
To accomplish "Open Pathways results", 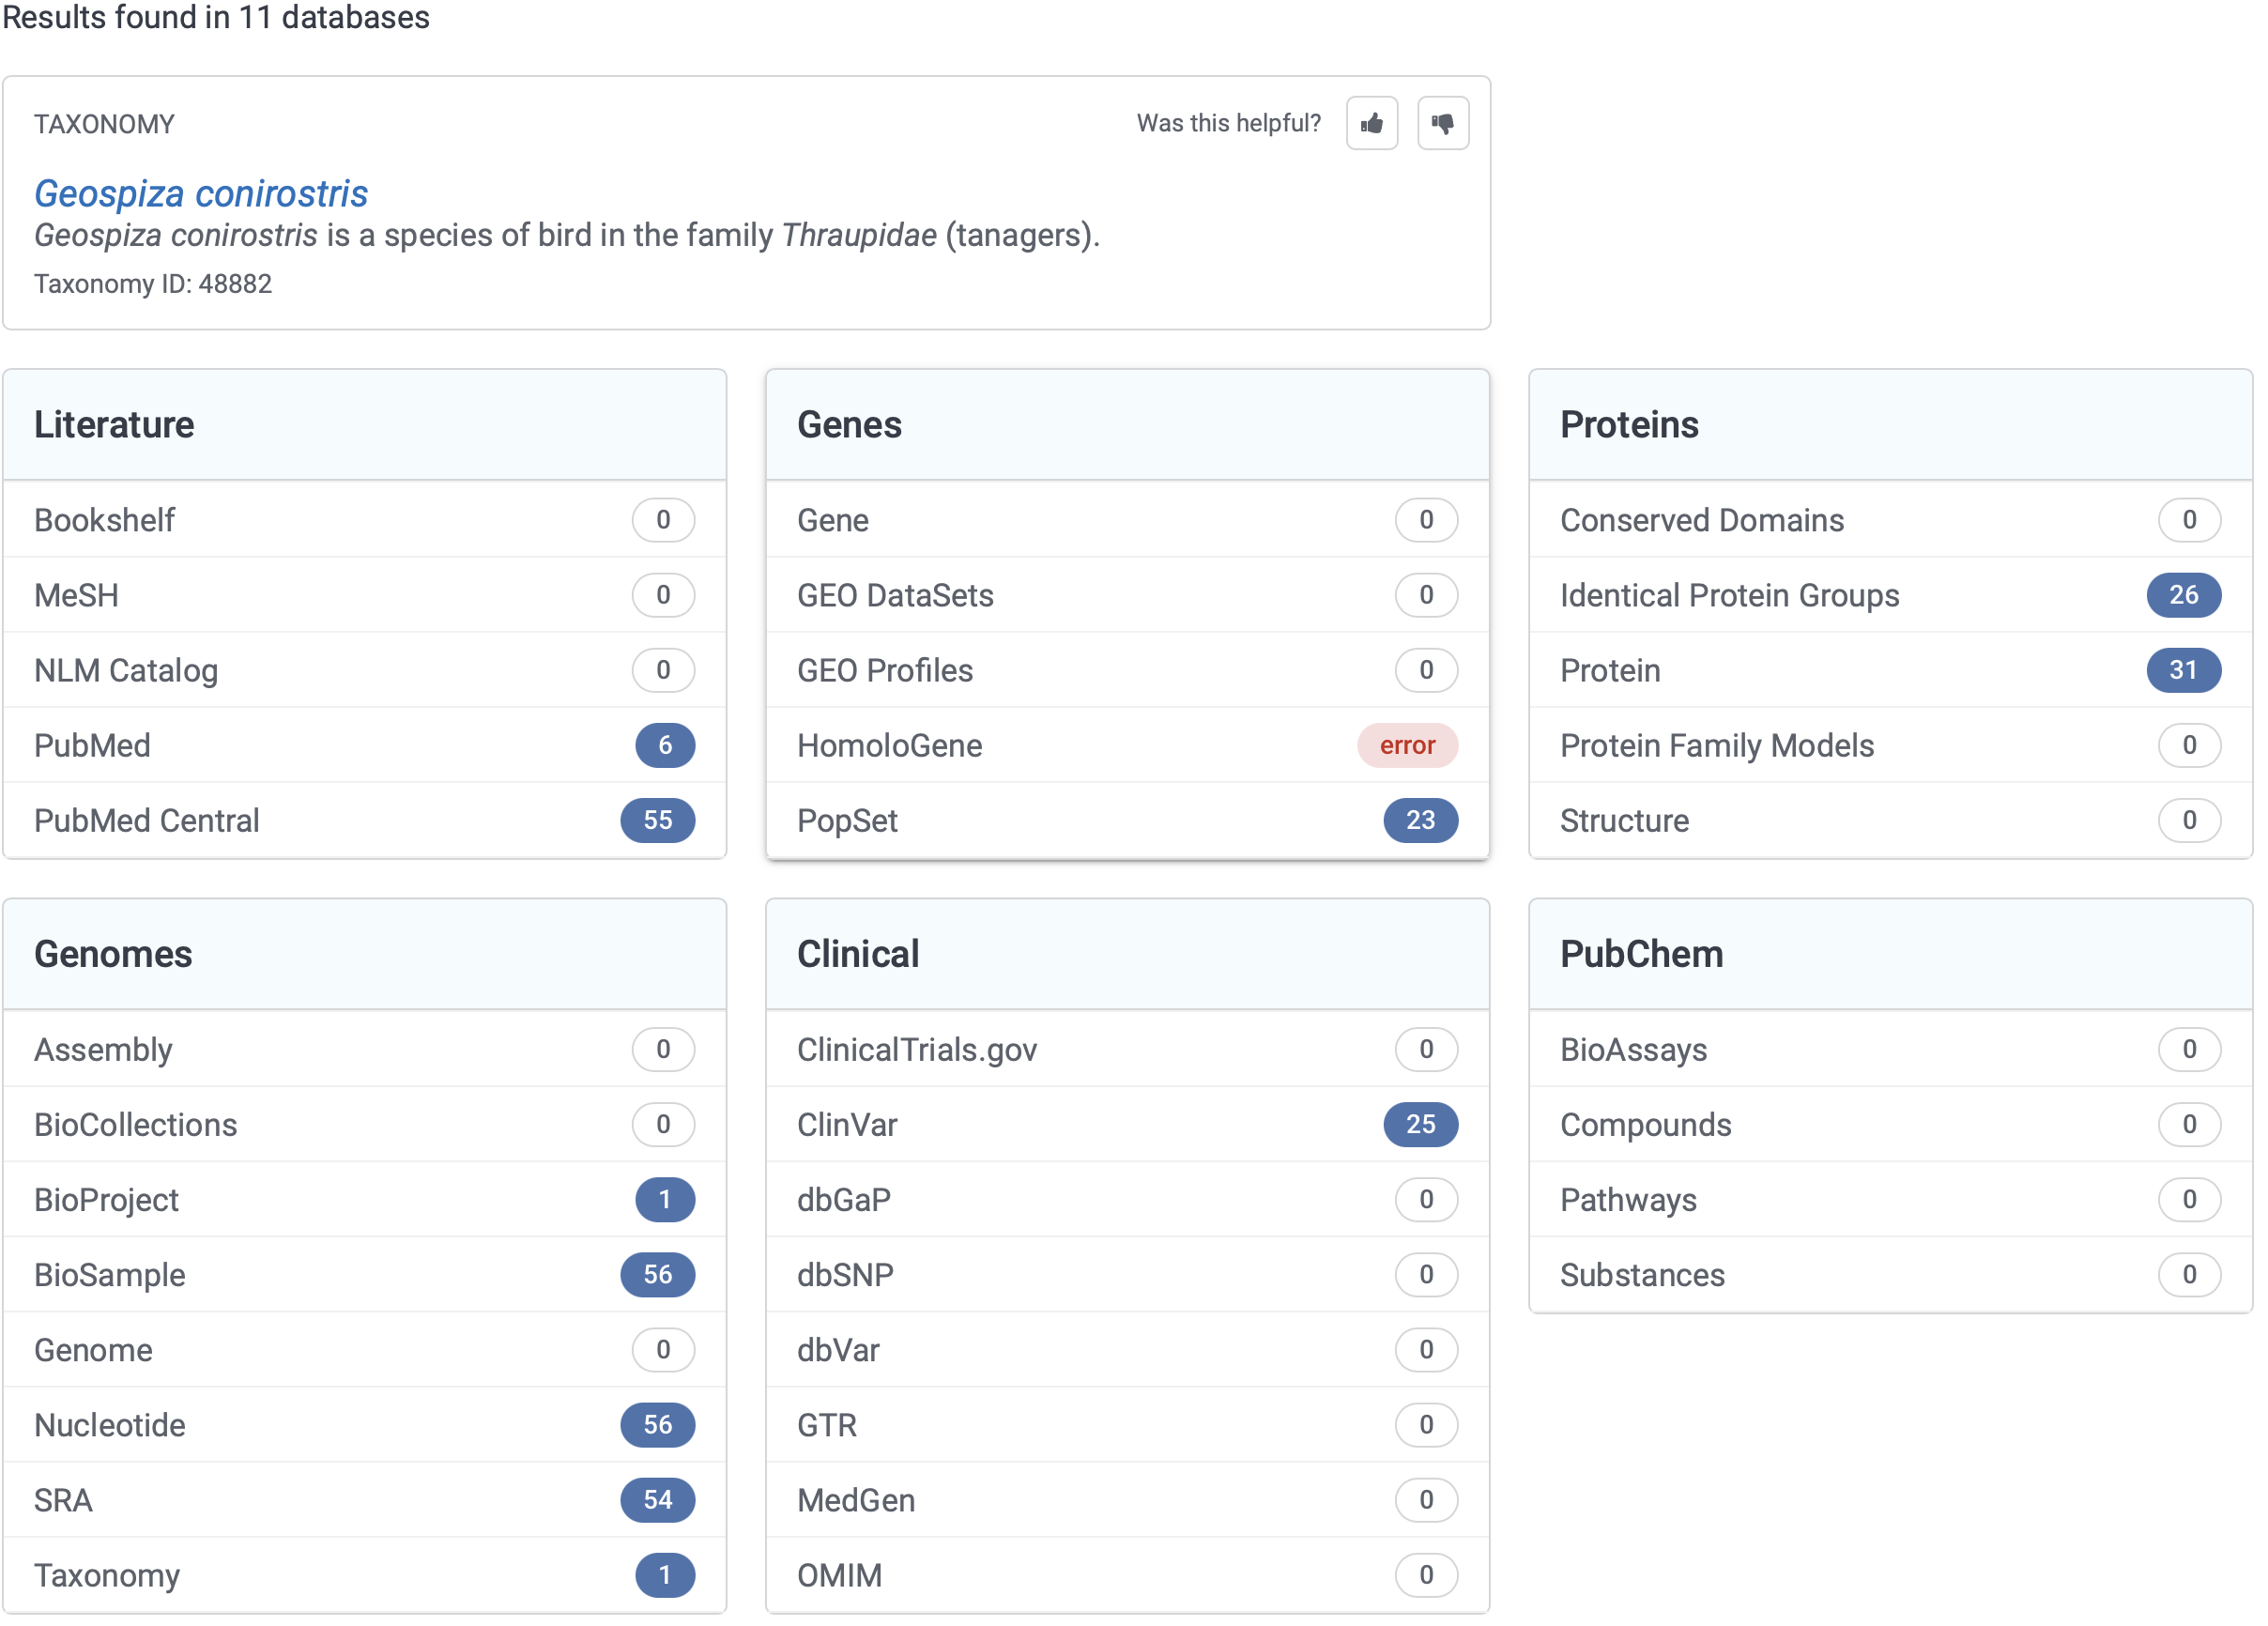I will (1890, 1199).
